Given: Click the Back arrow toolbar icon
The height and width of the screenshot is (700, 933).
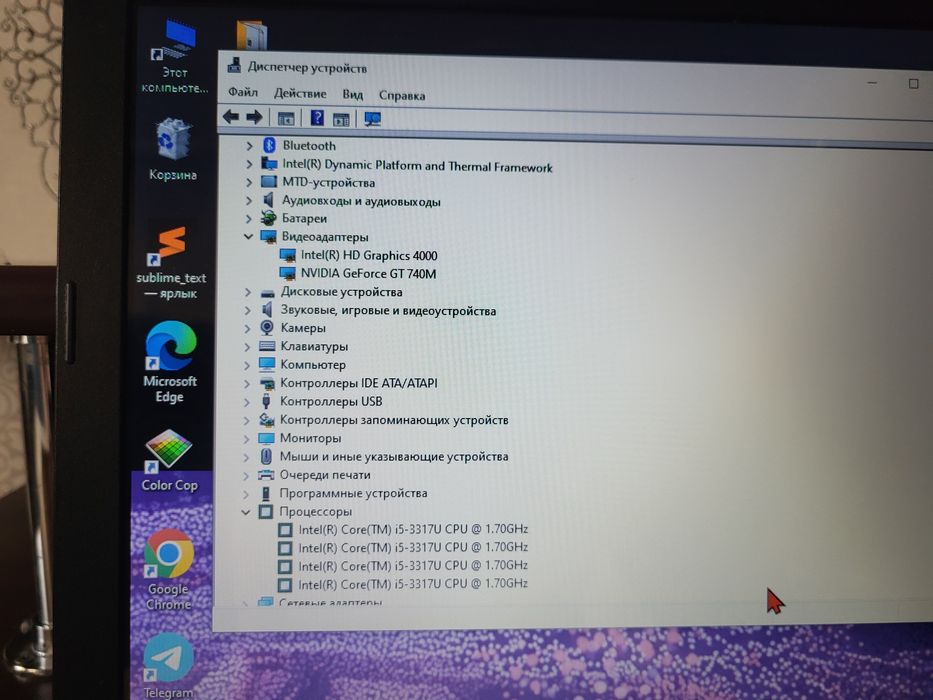Looking at the screenshot, I should coord(231,117).
